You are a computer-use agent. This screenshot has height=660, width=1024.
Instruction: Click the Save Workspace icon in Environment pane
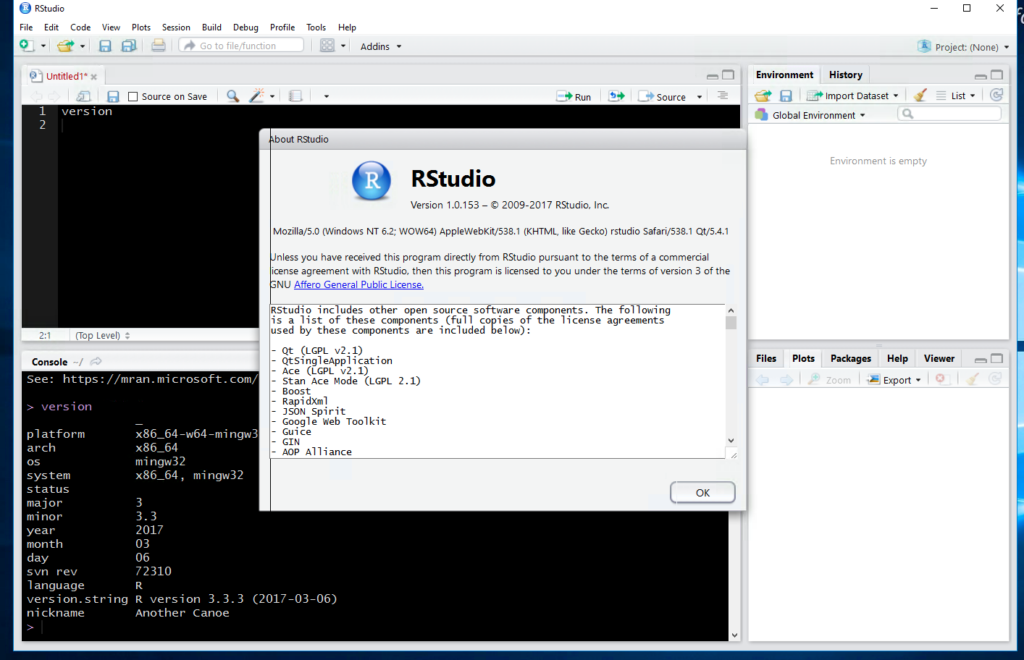point(786,96)
